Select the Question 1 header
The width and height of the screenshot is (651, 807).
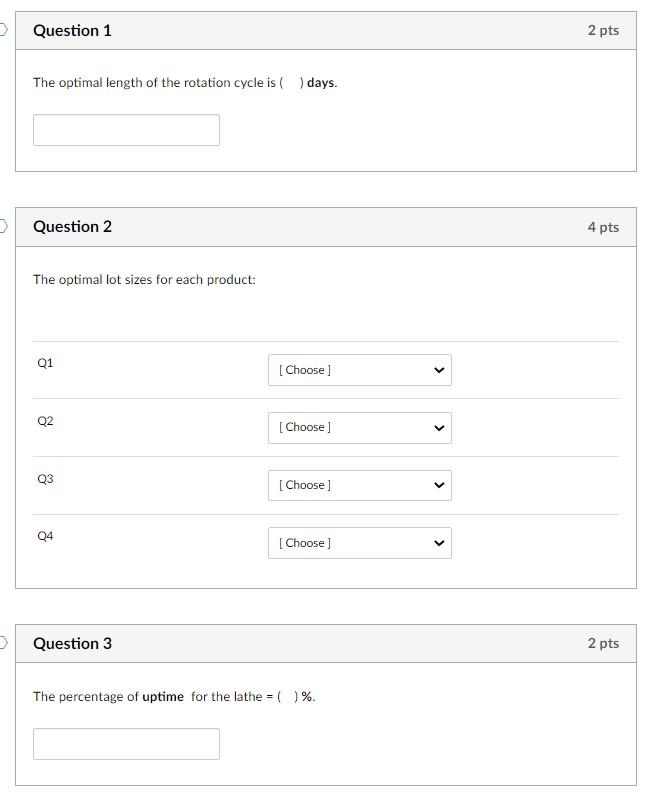[71, 30]
